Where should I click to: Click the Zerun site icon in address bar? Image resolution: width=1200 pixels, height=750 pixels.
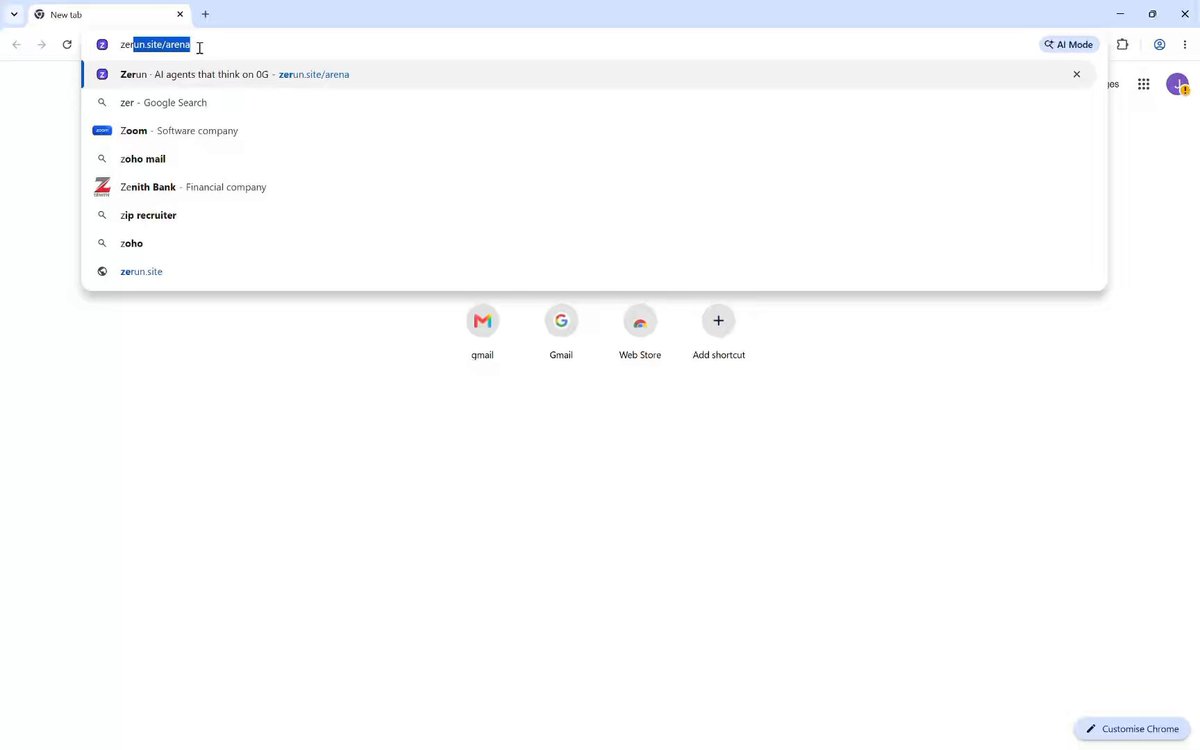click(x=102, y=45)
